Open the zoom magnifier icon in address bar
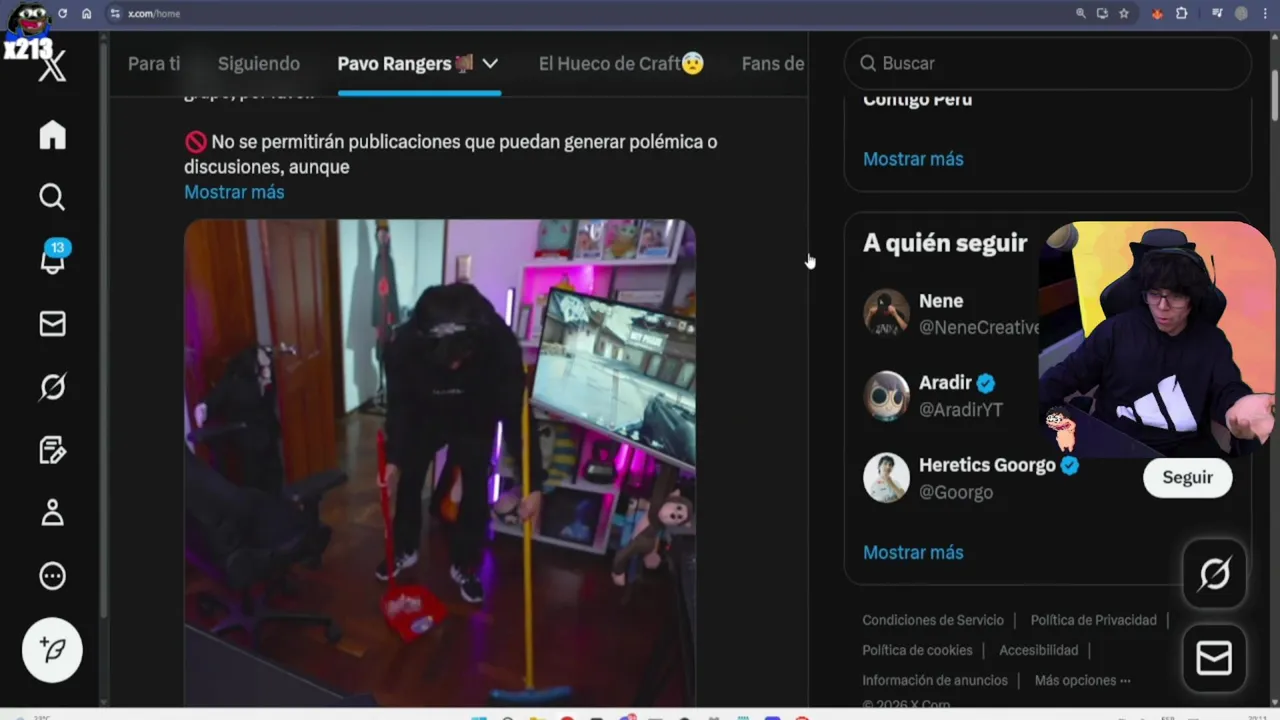The width and height of the screenshot is (1280, 720). click(x=1080, y=13)
